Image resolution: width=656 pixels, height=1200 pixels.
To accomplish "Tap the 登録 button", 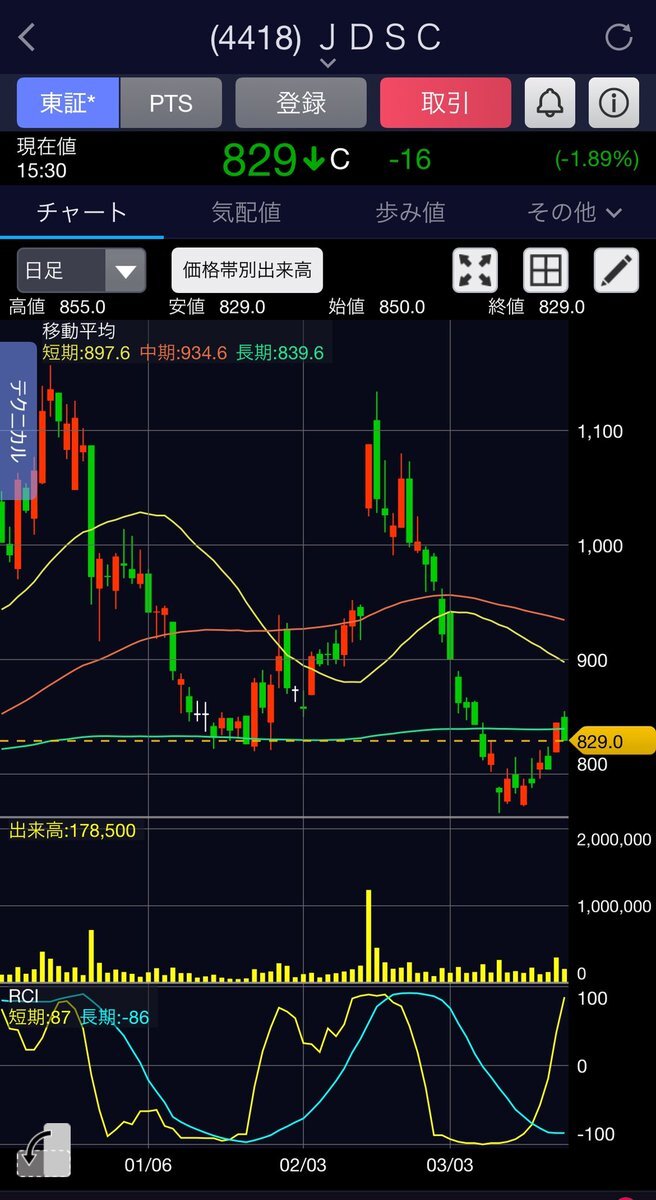I will pos(301,103).
